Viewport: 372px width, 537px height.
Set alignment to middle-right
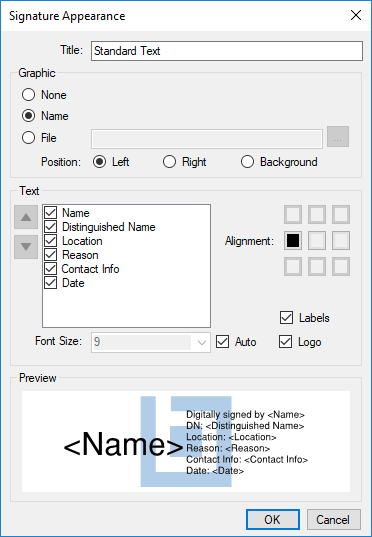pyautogui.click(x=341, y=240)
